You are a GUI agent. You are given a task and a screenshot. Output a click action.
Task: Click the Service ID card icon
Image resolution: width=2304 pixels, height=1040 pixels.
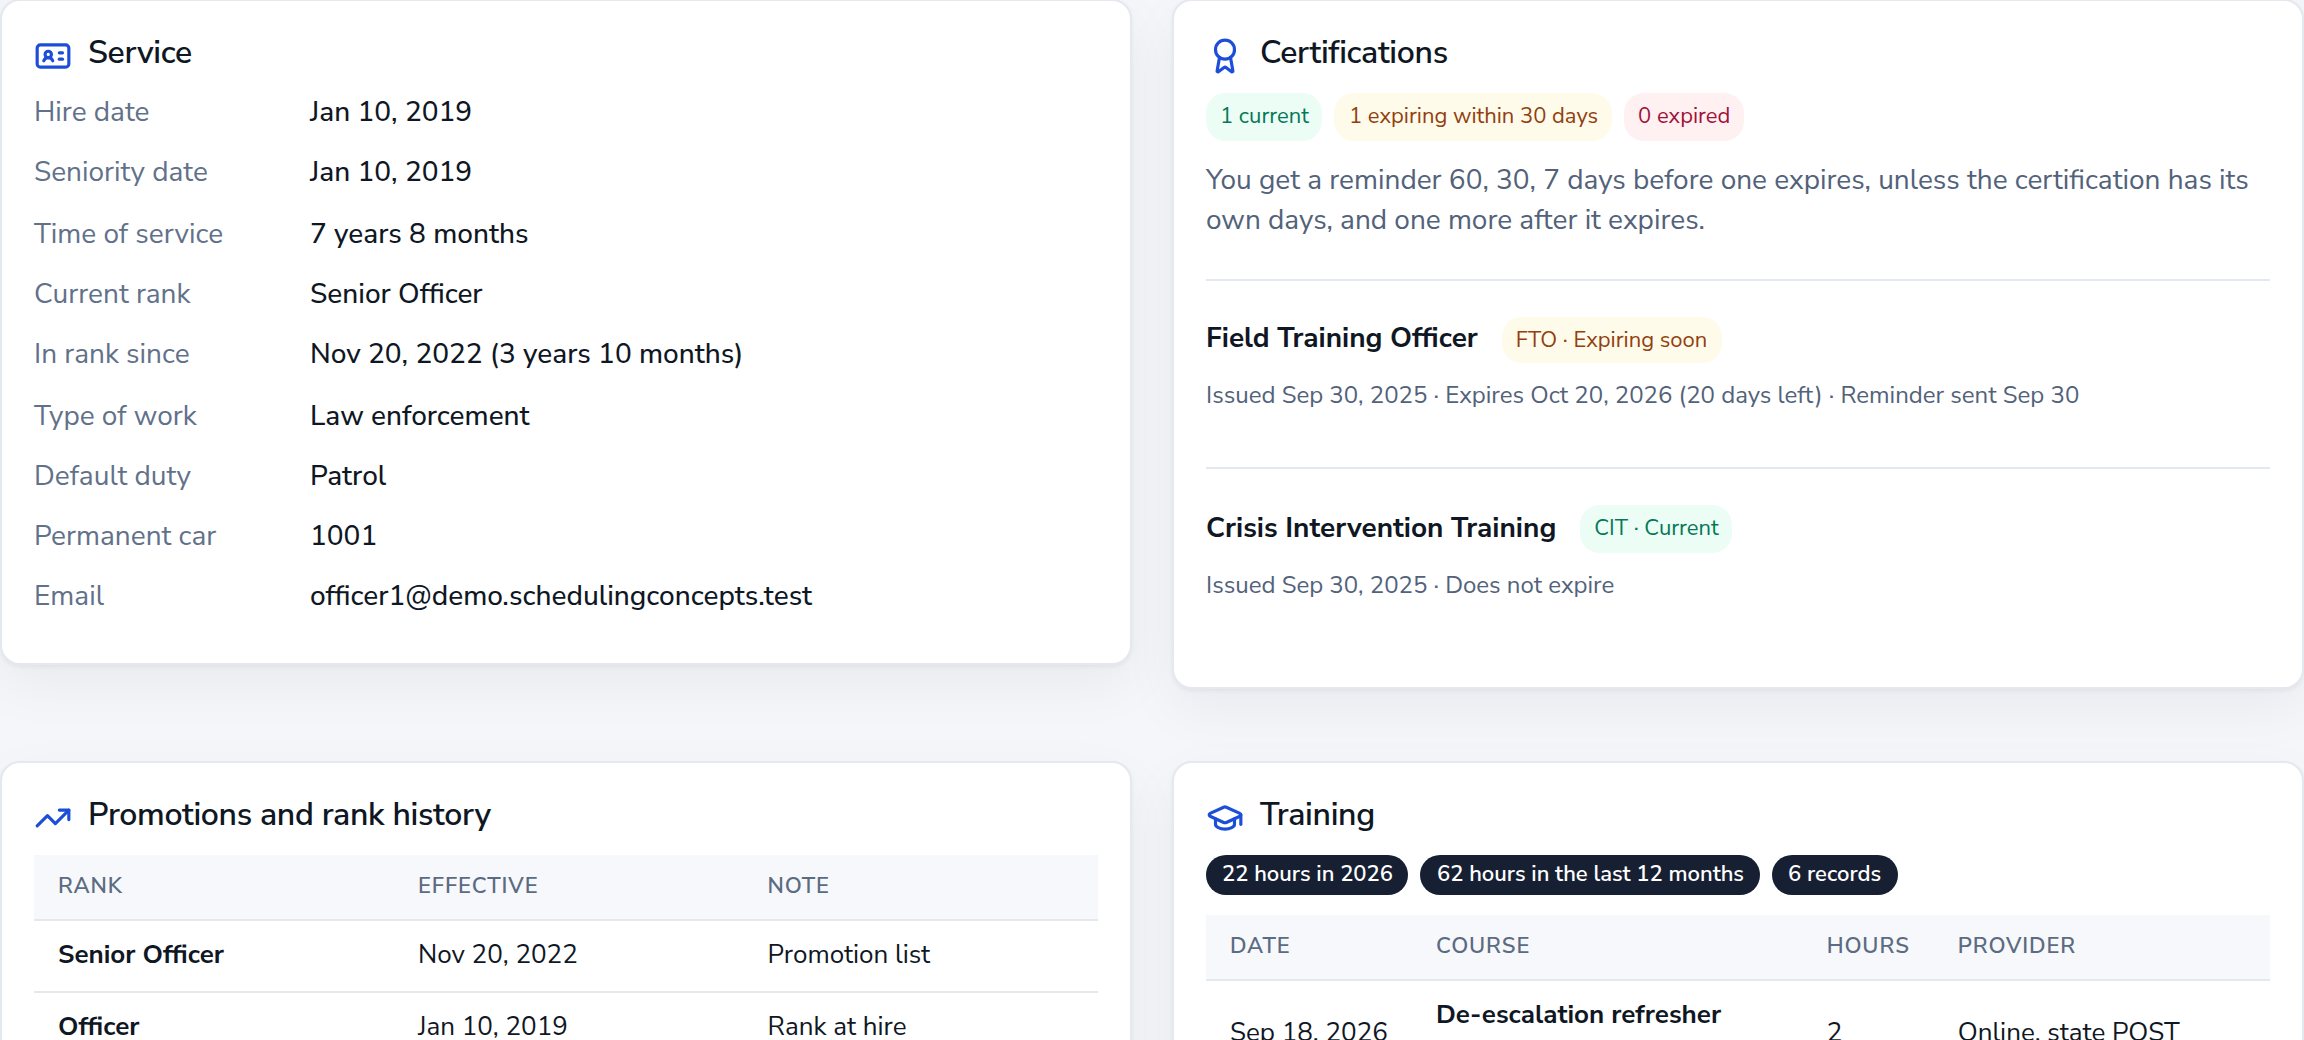coord(53,55)
